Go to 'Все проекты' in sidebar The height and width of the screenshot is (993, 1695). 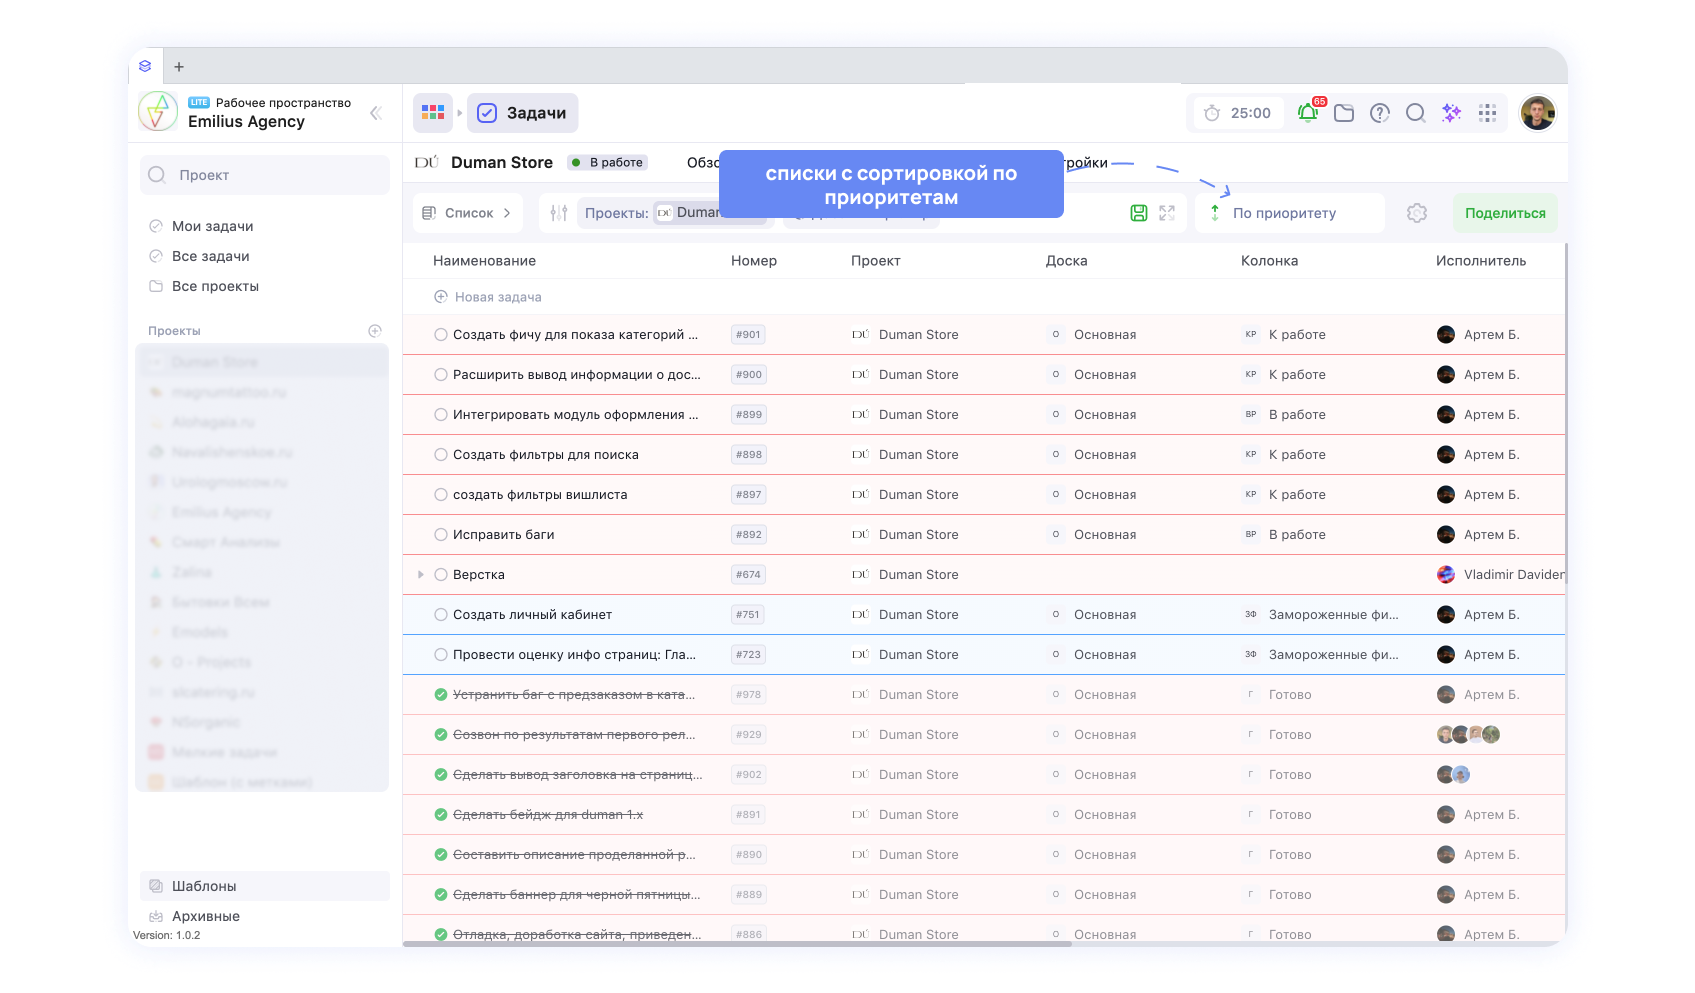(x=215, y=286)
